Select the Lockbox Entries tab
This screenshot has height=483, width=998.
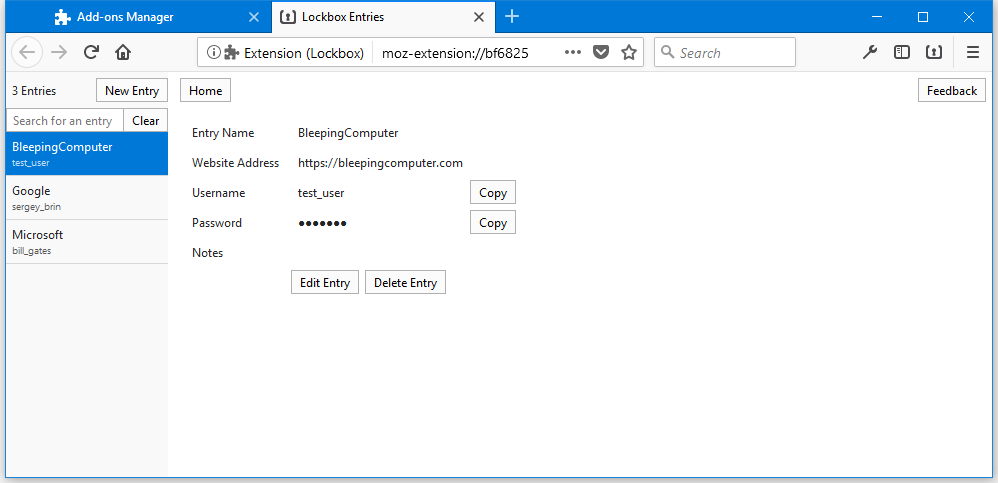point(383,17)
